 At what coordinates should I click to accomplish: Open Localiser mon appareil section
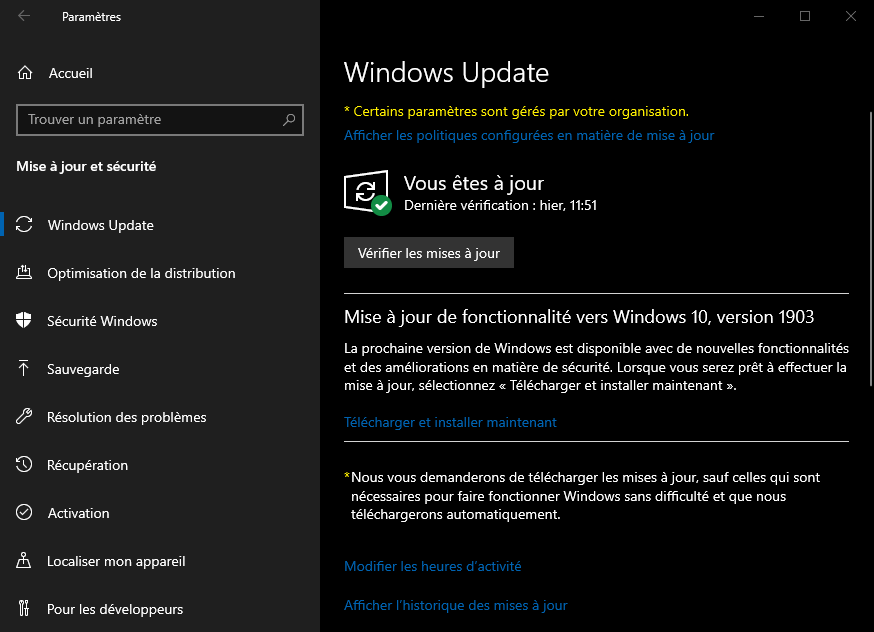coord(116,561)
